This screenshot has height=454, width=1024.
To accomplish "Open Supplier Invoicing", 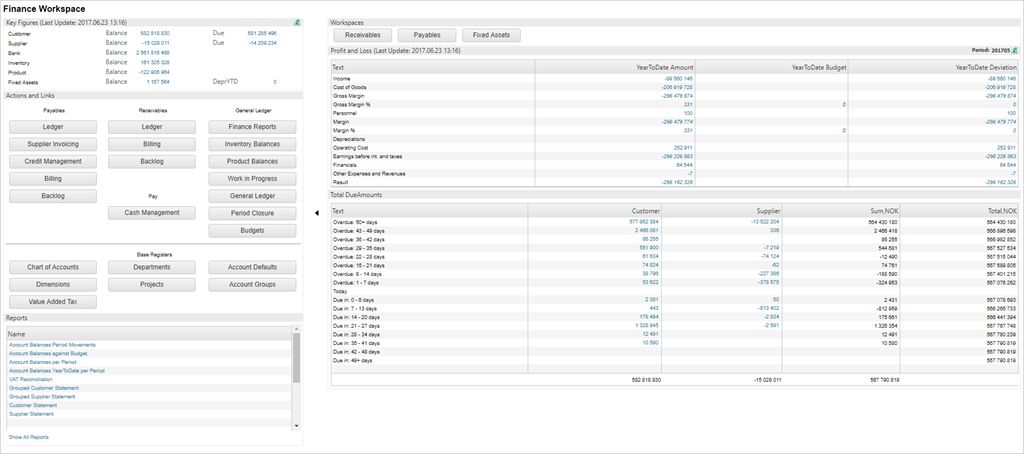I will pyautogui.click(x=53, y=144).
